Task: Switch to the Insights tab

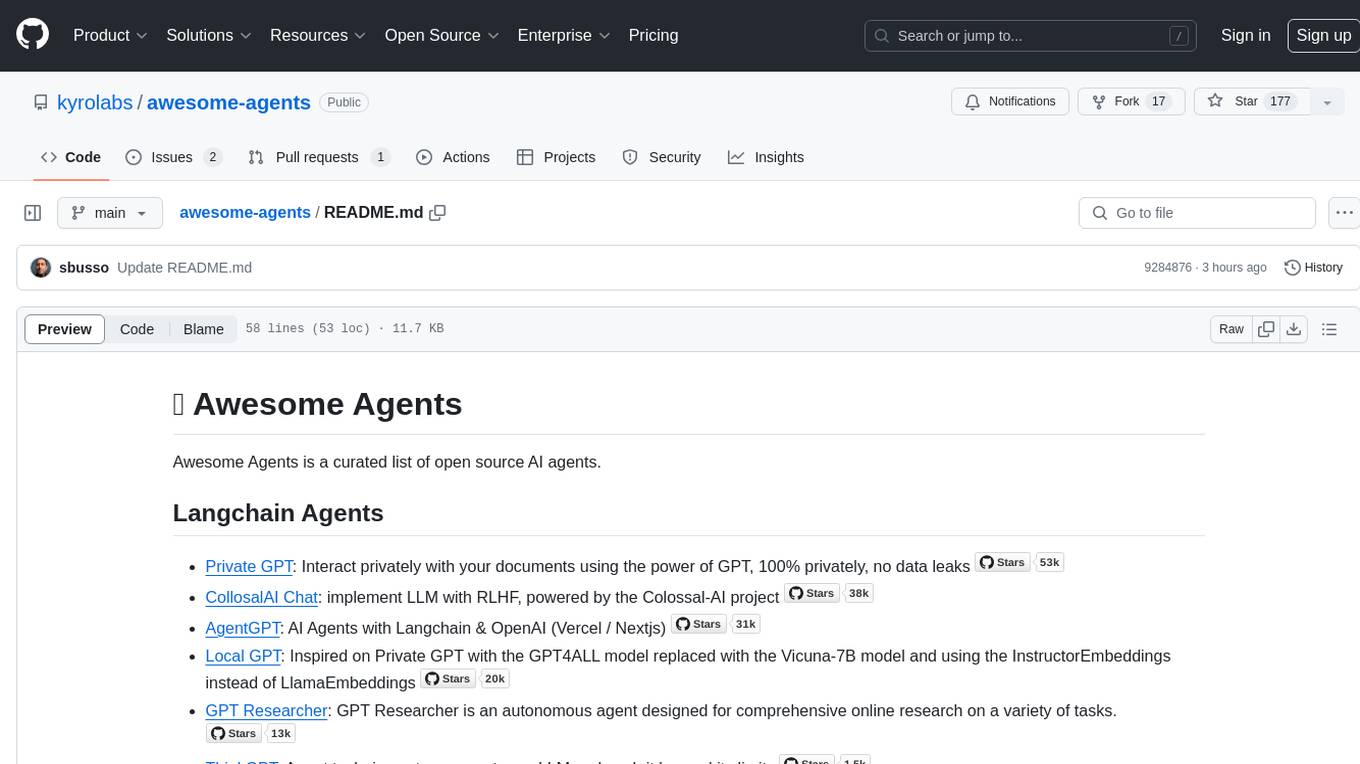Action: [766, 157]
